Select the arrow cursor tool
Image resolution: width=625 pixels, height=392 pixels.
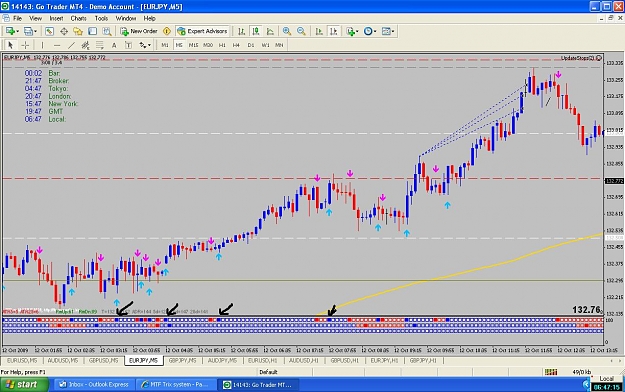[x=11, y=45]
